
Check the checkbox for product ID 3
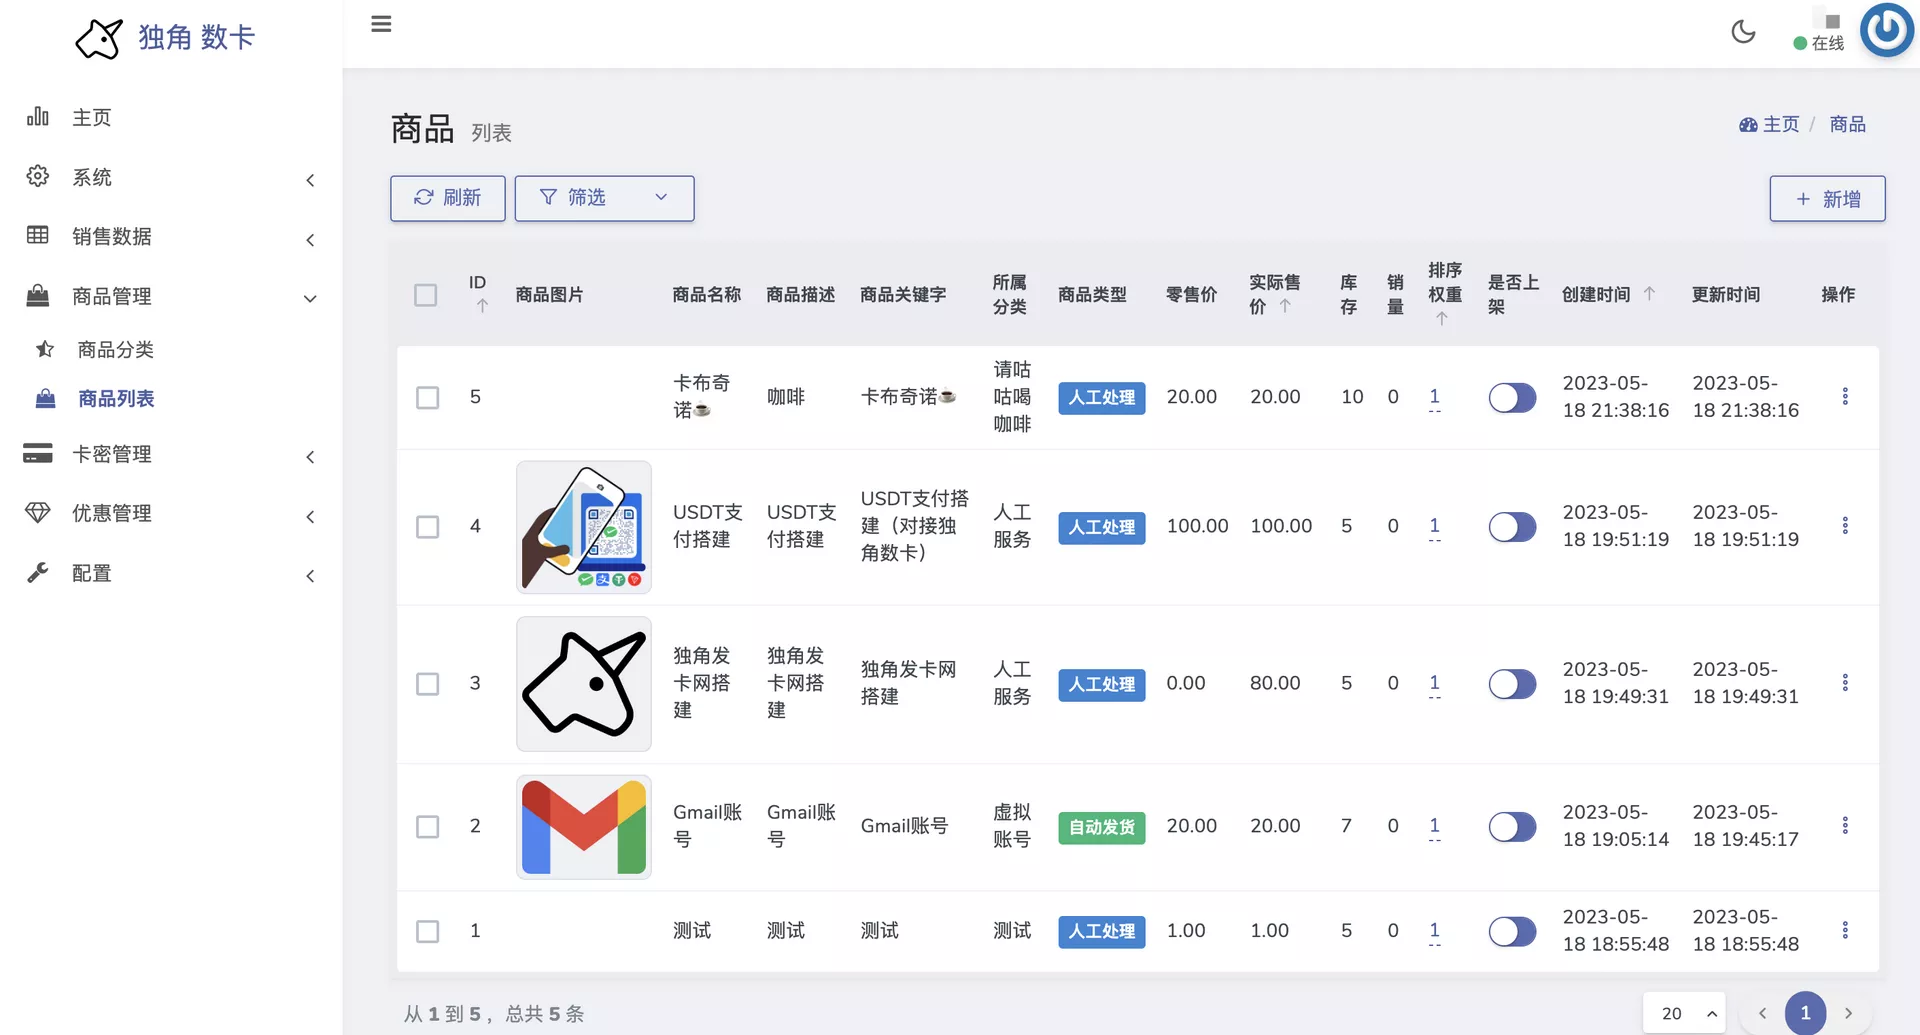427,684
